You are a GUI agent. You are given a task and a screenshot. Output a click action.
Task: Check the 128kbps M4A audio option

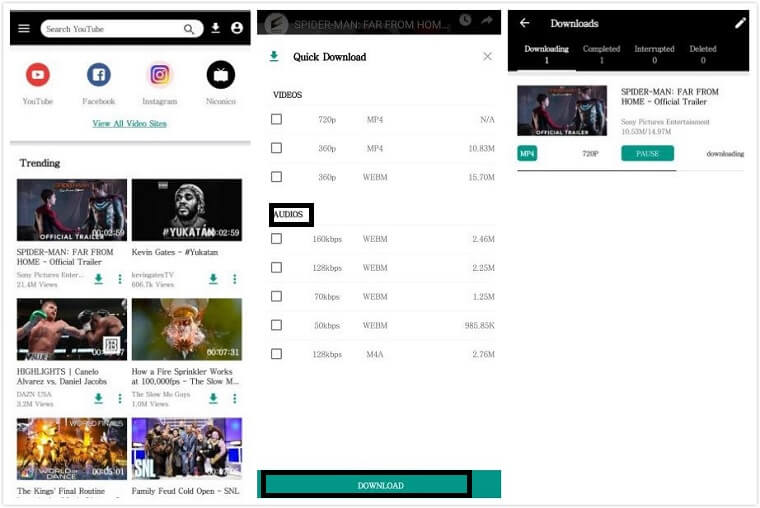(x=276, y=354)
